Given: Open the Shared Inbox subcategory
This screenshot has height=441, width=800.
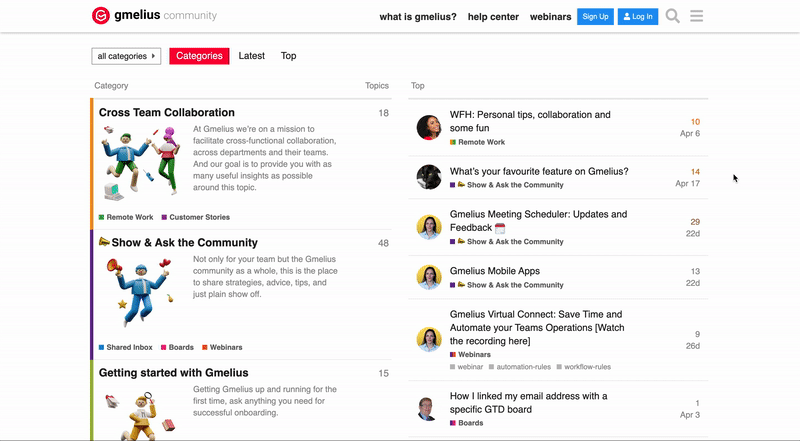Looking at the screenshot, I should pos(126,348).
